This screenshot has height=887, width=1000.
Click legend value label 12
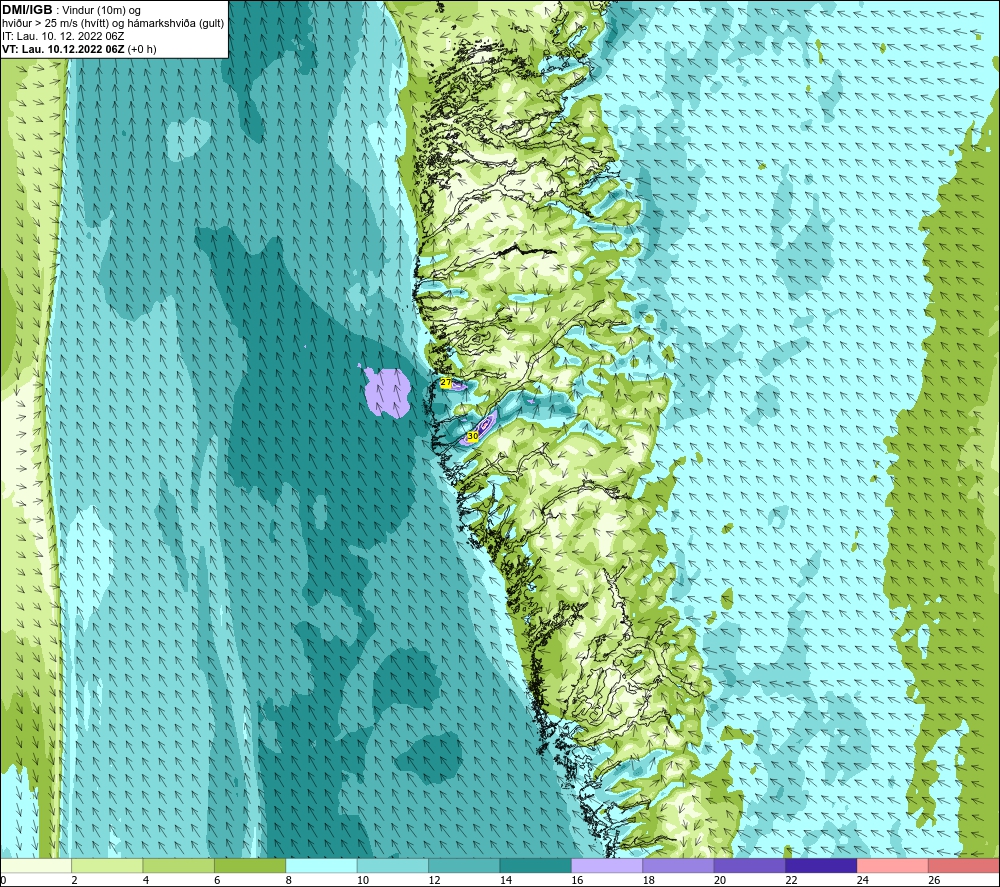point(434,880)
